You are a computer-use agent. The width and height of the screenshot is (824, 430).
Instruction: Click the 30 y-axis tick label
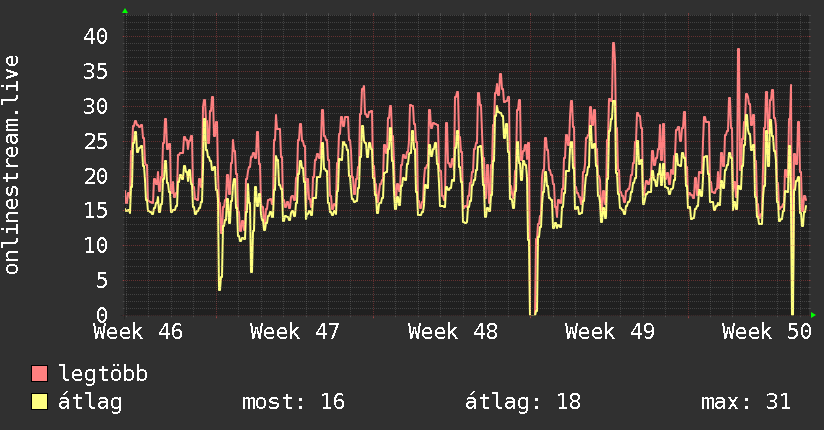click(96, 106)
